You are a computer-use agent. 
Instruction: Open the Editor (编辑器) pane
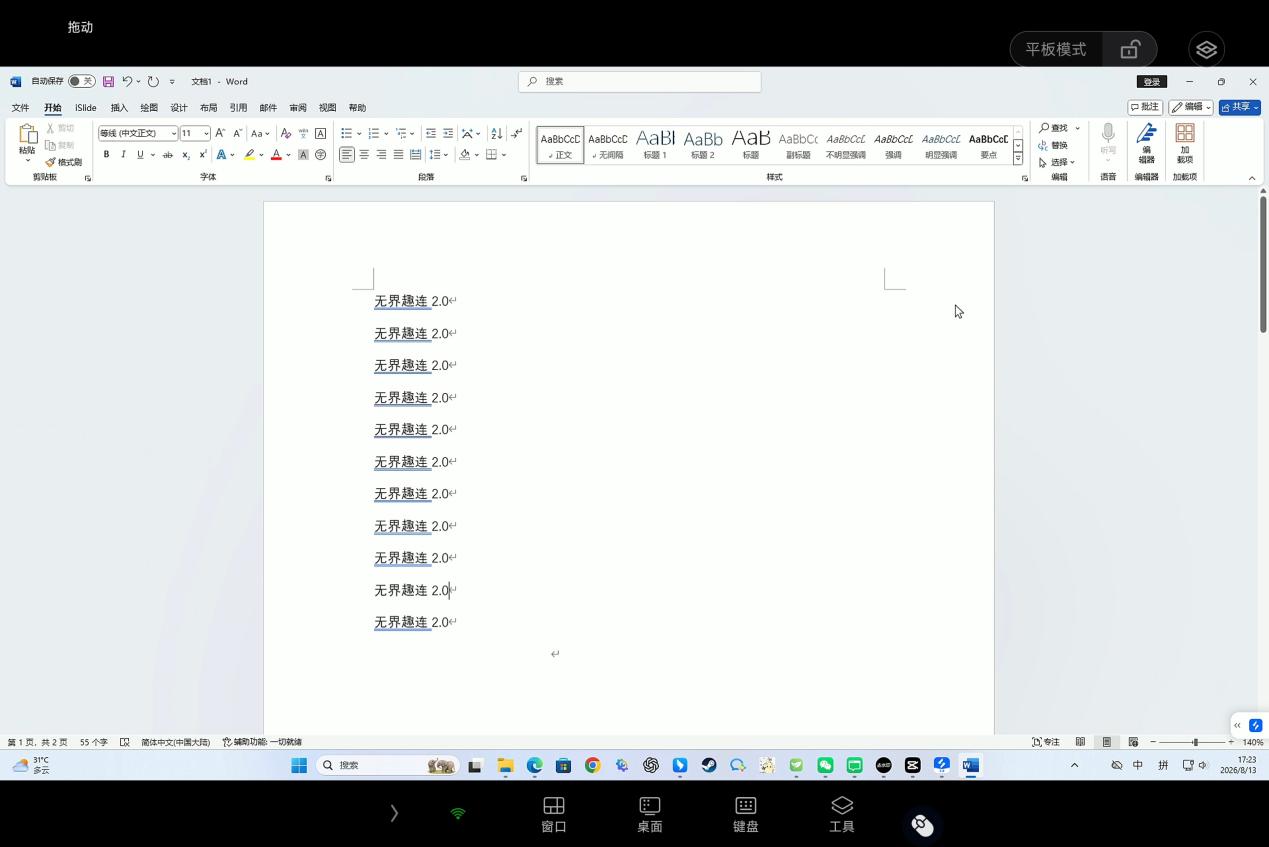coord(1146,144)
